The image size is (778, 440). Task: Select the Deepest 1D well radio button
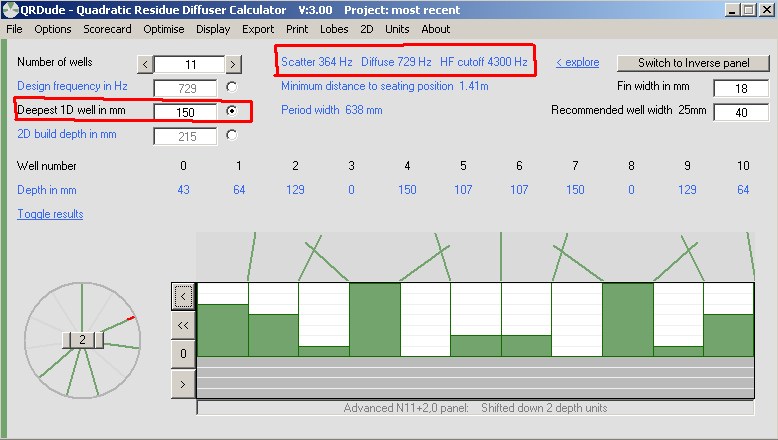pyautogui.click(x=231, y=111)
